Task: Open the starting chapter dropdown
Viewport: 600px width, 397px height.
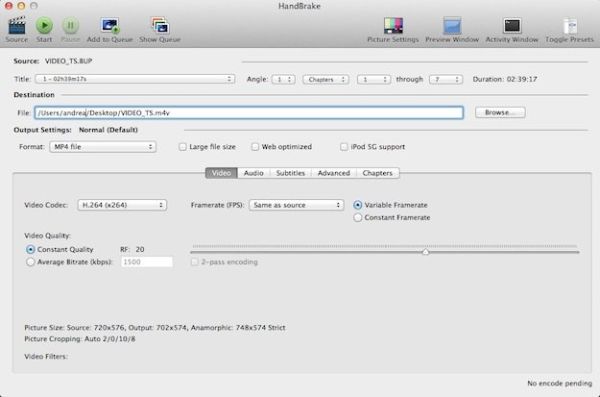Action: click(x=374, y=79)
